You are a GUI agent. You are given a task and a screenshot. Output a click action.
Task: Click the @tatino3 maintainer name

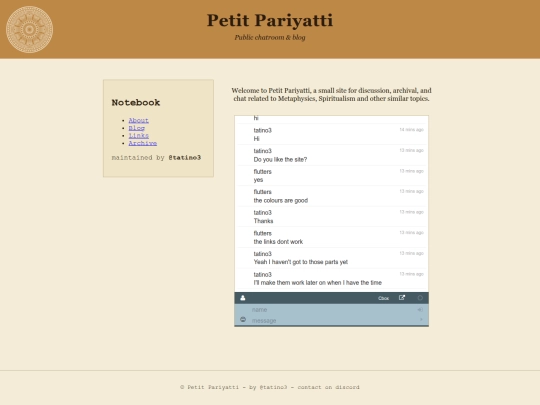click(x=185, y=157)
